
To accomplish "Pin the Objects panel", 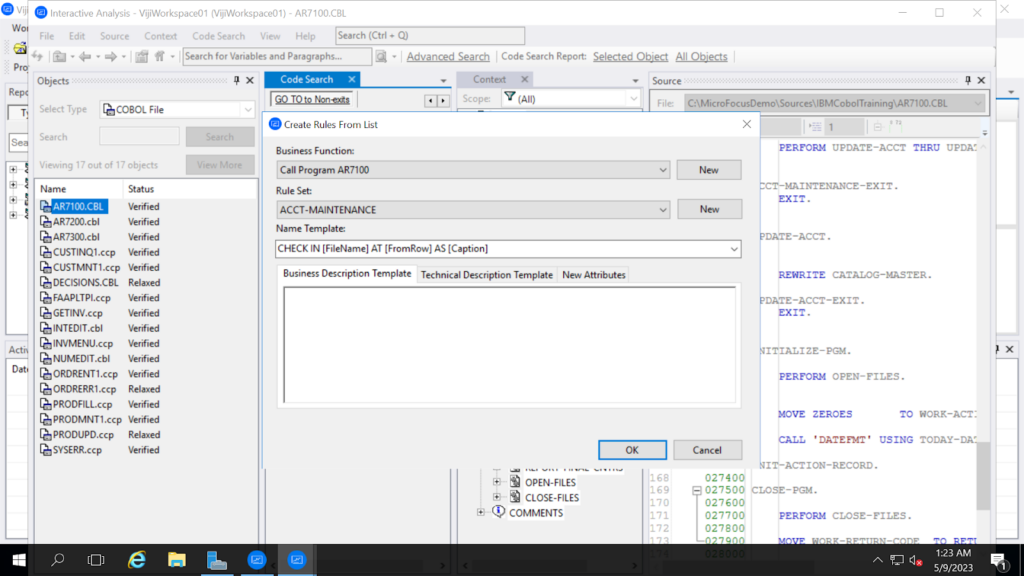I will tap(236, 80).
